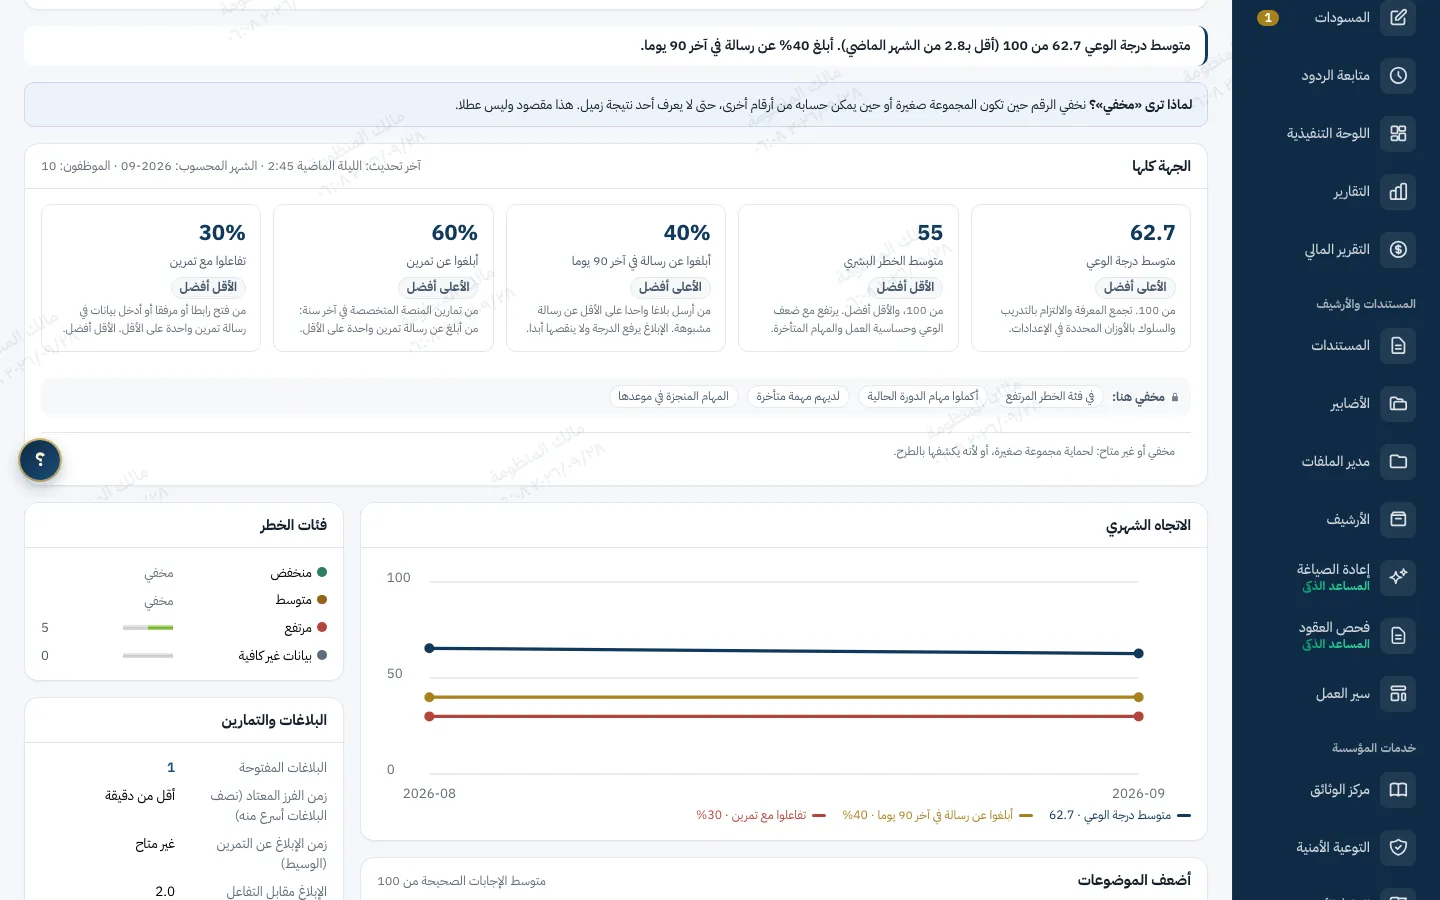This screenshot has width=1440, height=900.
Task: Click the الأقل أفضل badge in the متوسط الخطر البشري card
Action: coord(905,287)
